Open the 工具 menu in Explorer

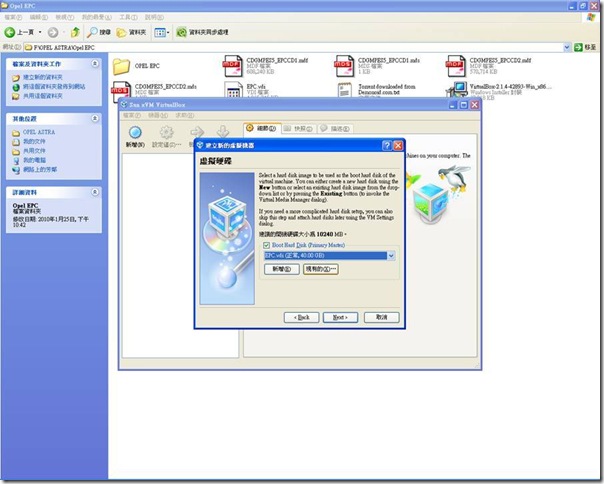[x=128, y=17]
